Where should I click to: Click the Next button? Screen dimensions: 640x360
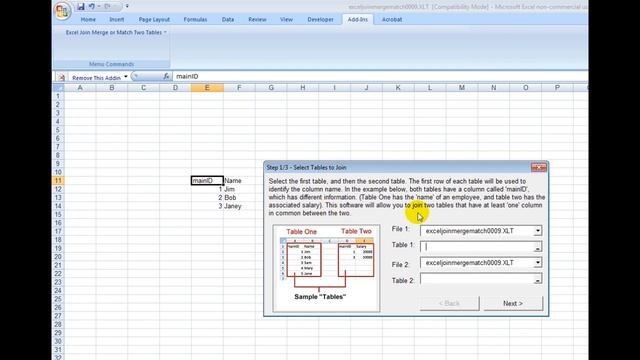[513, 303]
